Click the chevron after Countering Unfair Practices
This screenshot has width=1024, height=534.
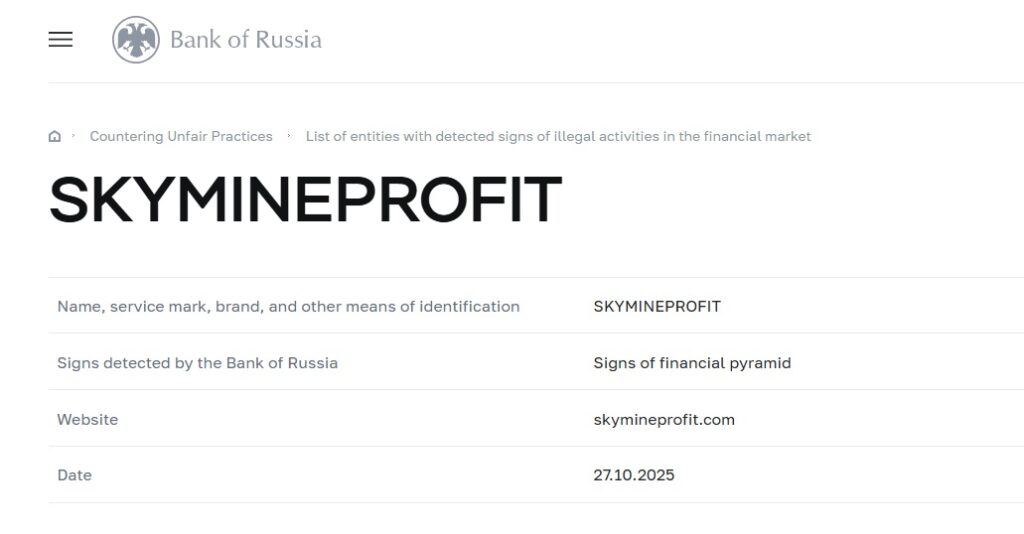pos(289,135)
